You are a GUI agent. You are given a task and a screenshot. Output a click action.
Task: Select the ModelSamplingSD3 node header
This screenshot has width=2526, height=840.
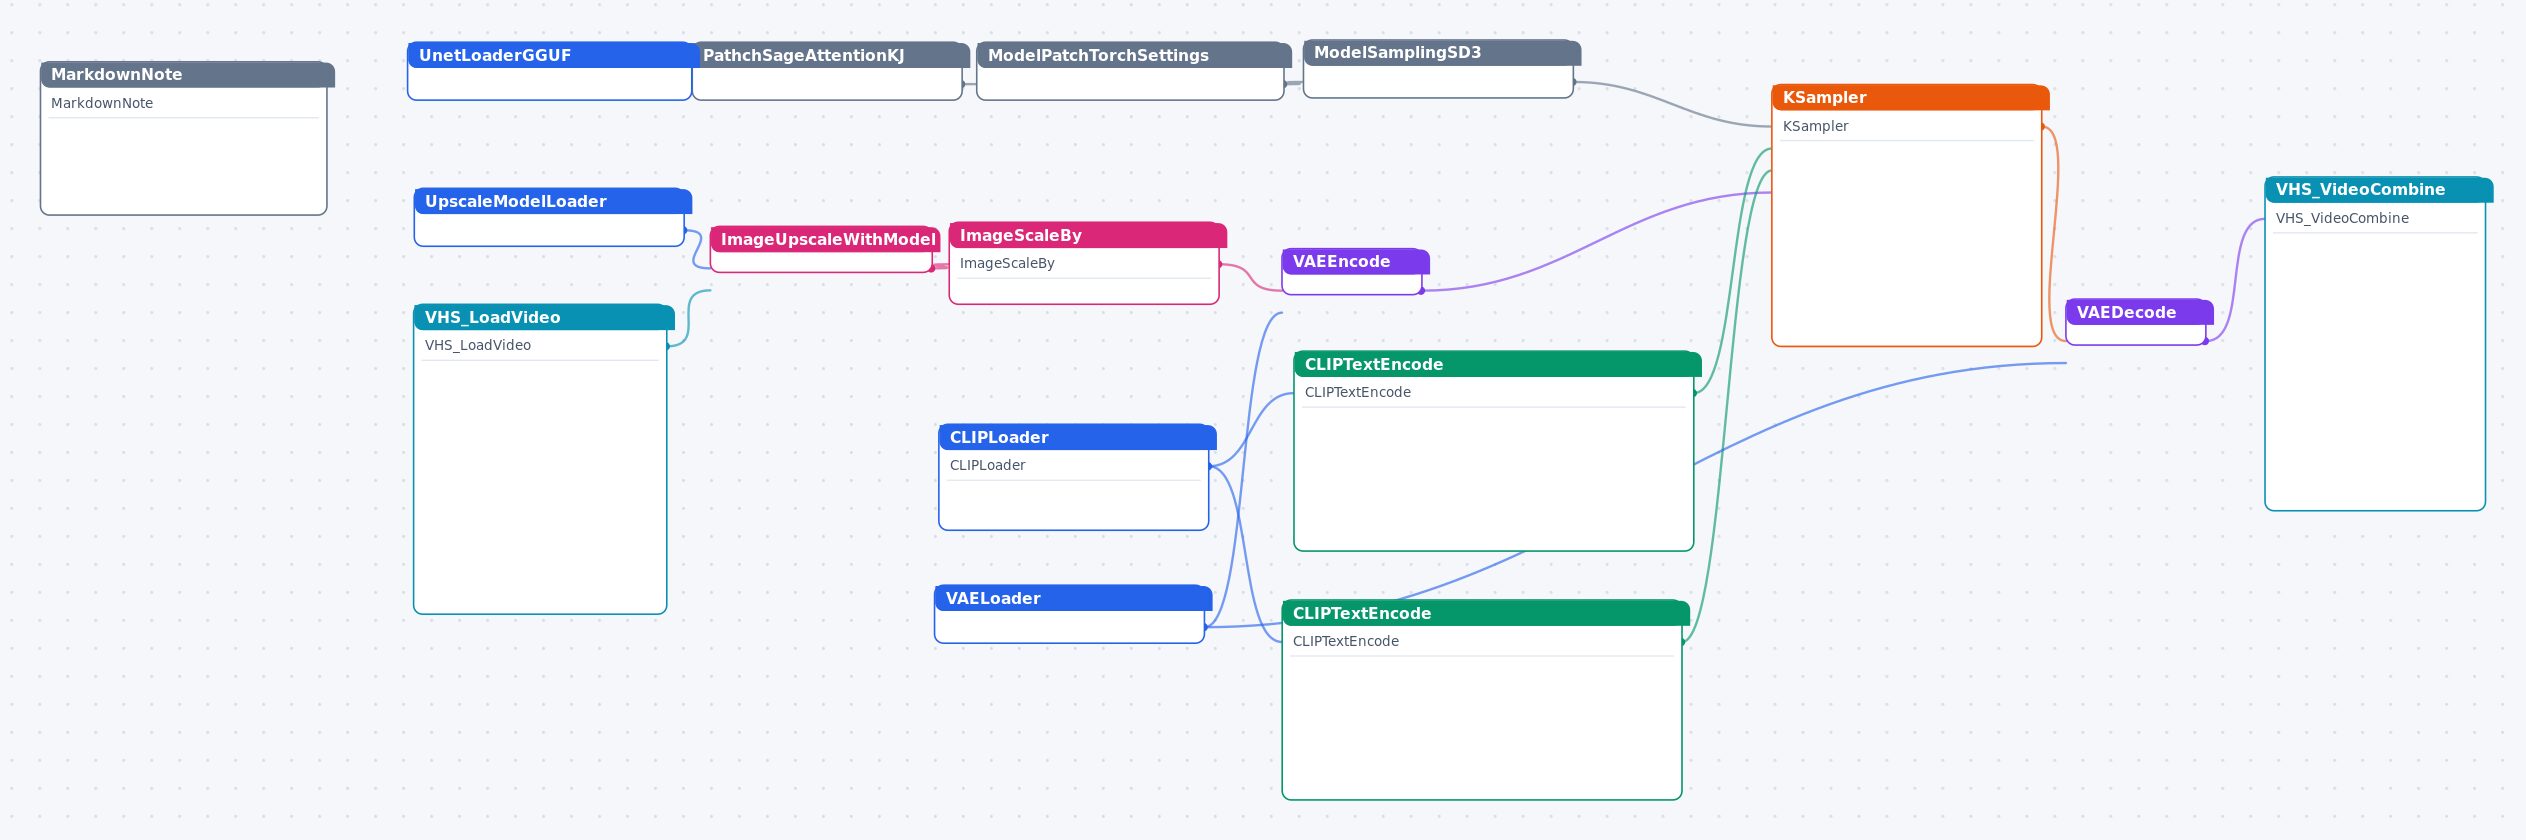(x=1442, y=53)
